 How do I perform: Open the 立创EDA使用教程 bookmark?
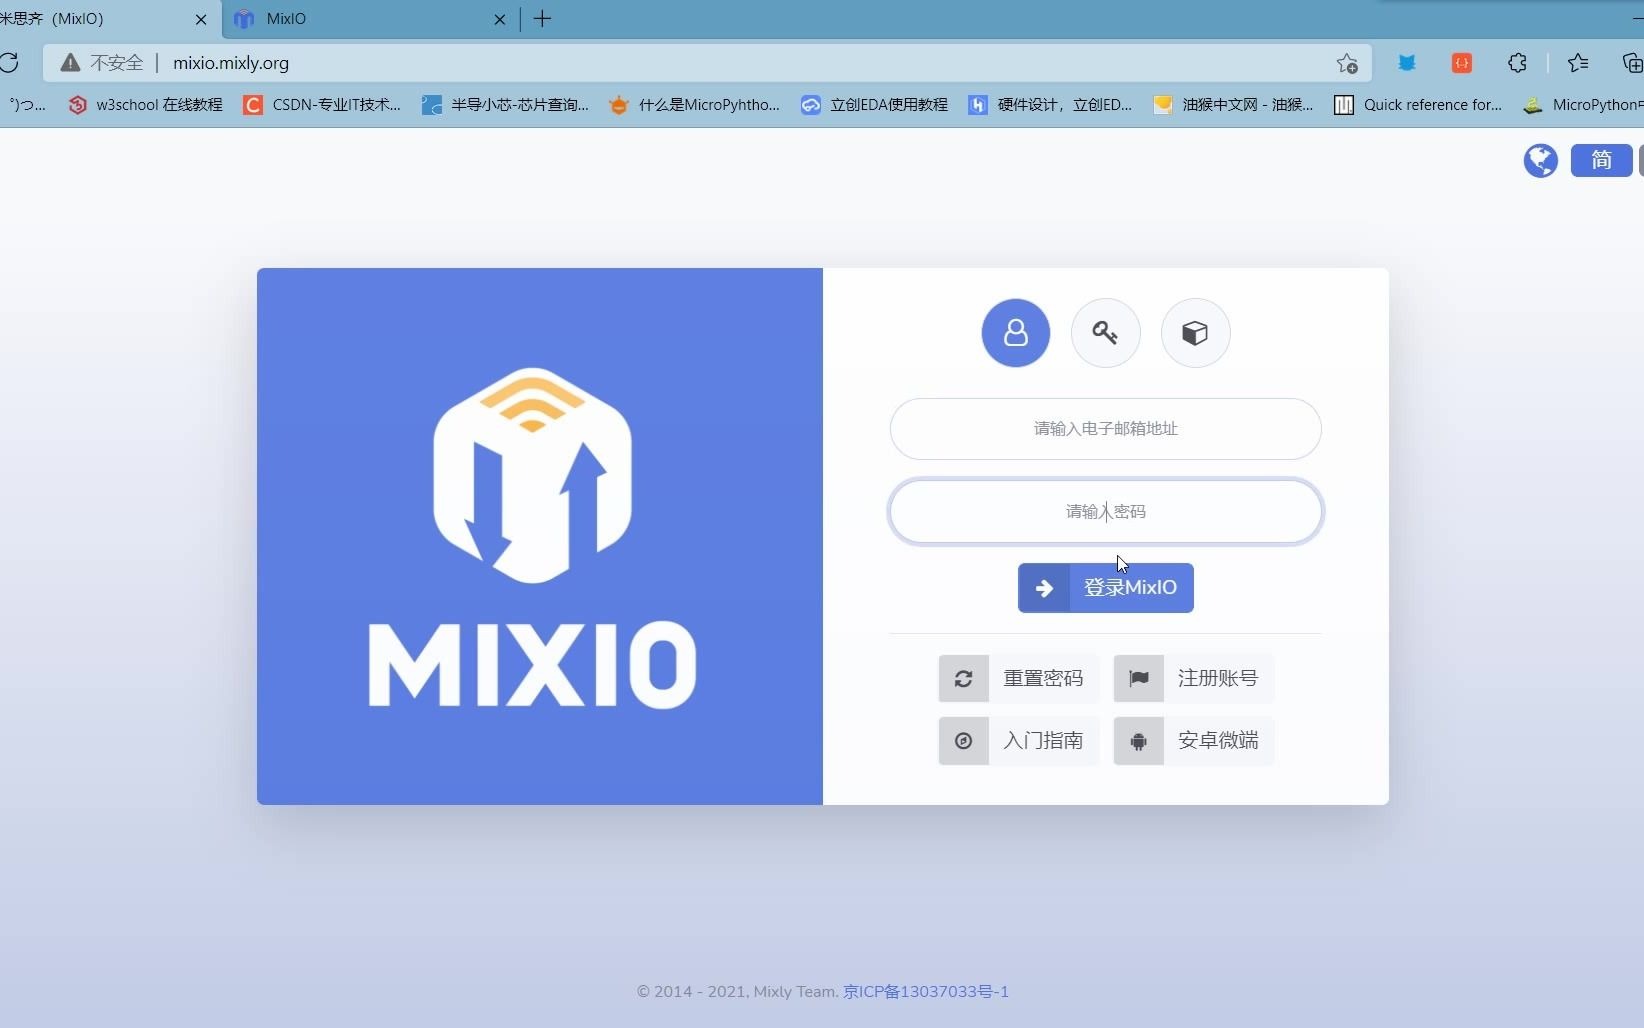pos(874,105)
